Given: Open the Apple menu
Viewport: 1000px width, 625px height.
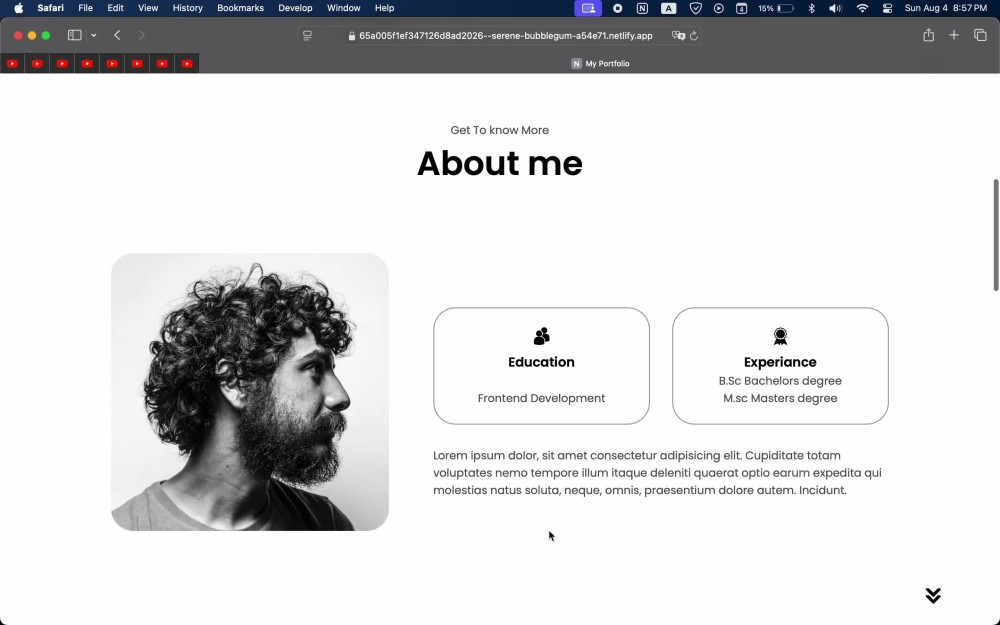Looking at the screenshot, I should tap(18, 8).
